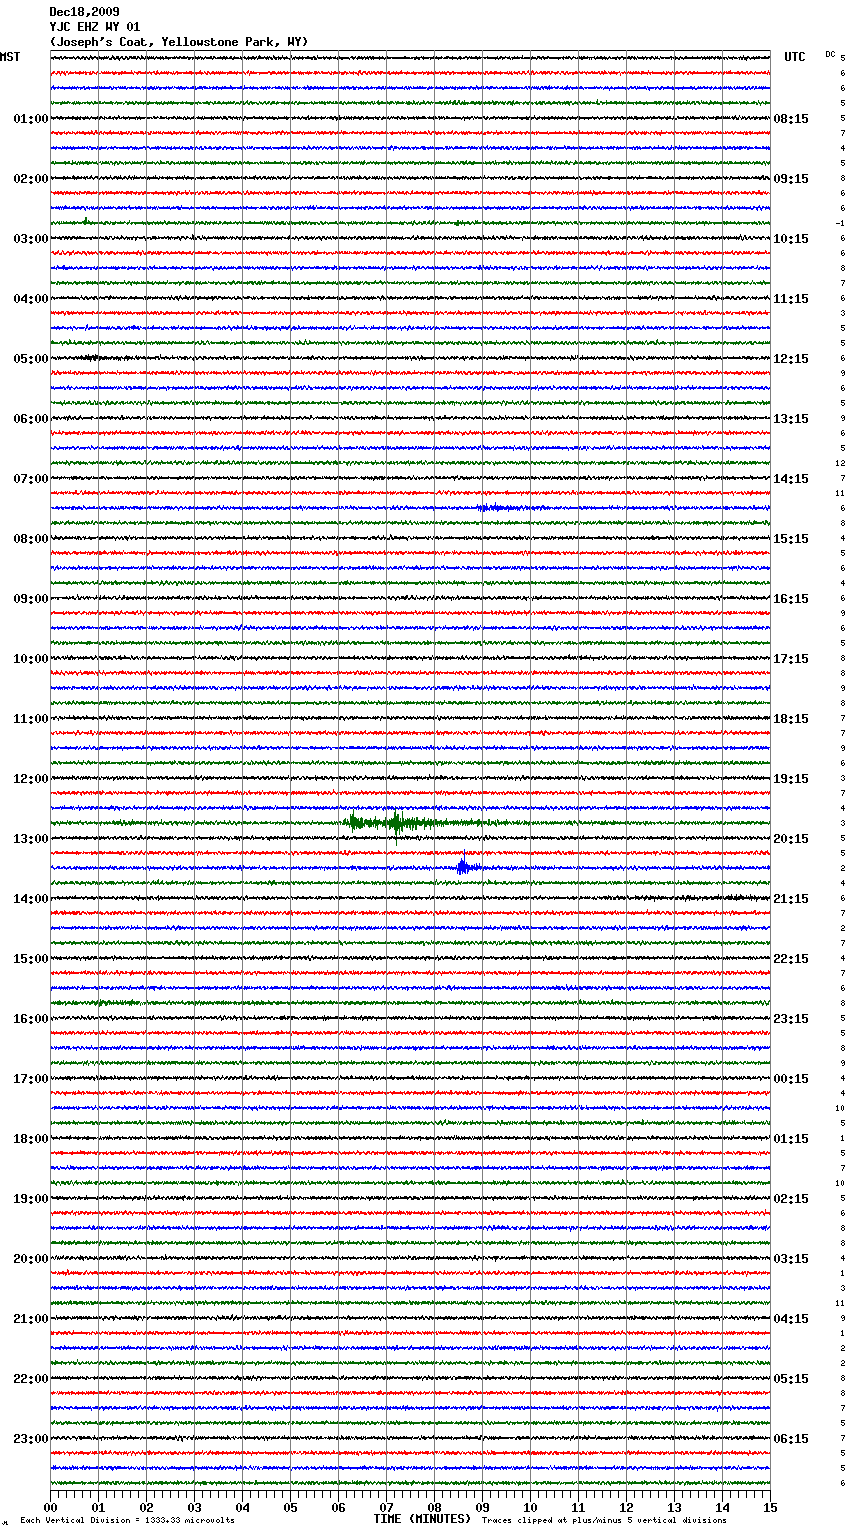Select the 12:00 MST time label
The image size is (850, 1534).
click(x=30, y=779)
